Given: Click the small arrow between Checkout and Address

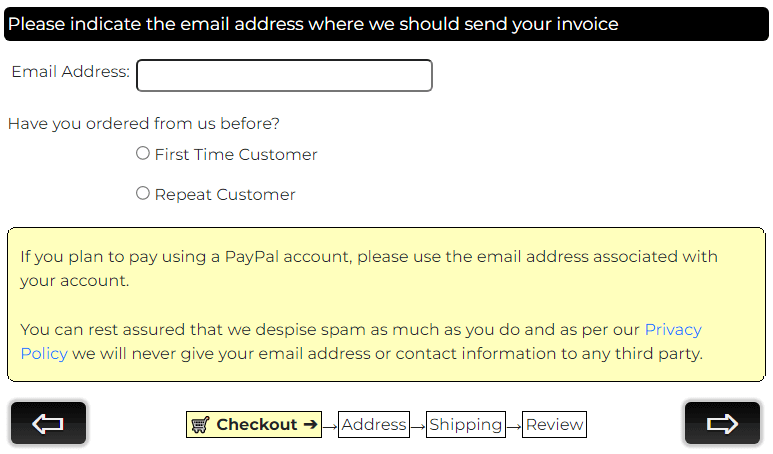Looking at the screenshot, I should 330,427.
